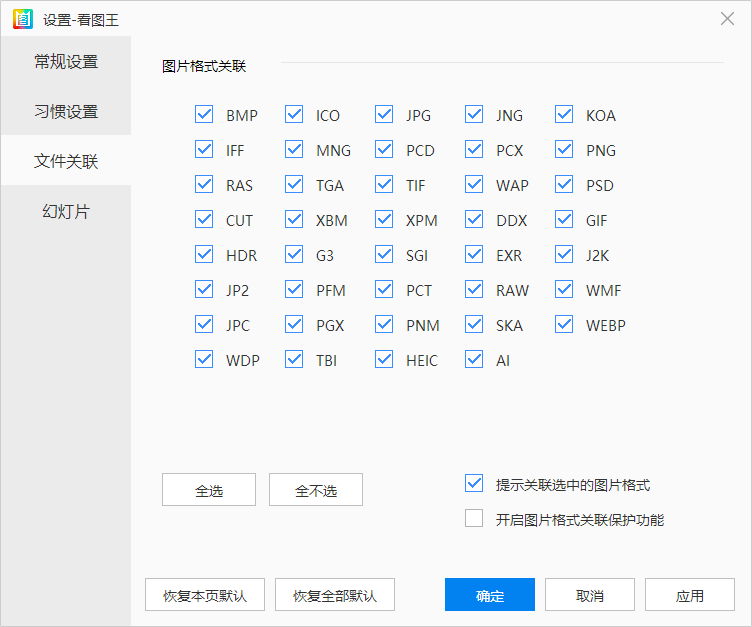Apply settings with 应用 button
Image resolution: width=752 pixels, height=627 pixels.
(x=690, y=595)
